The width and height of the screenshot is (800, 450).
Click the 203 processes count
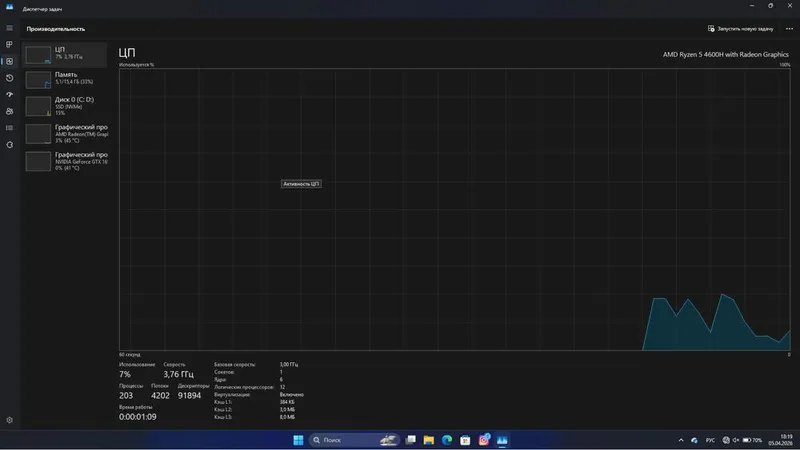tap(126, 395)
